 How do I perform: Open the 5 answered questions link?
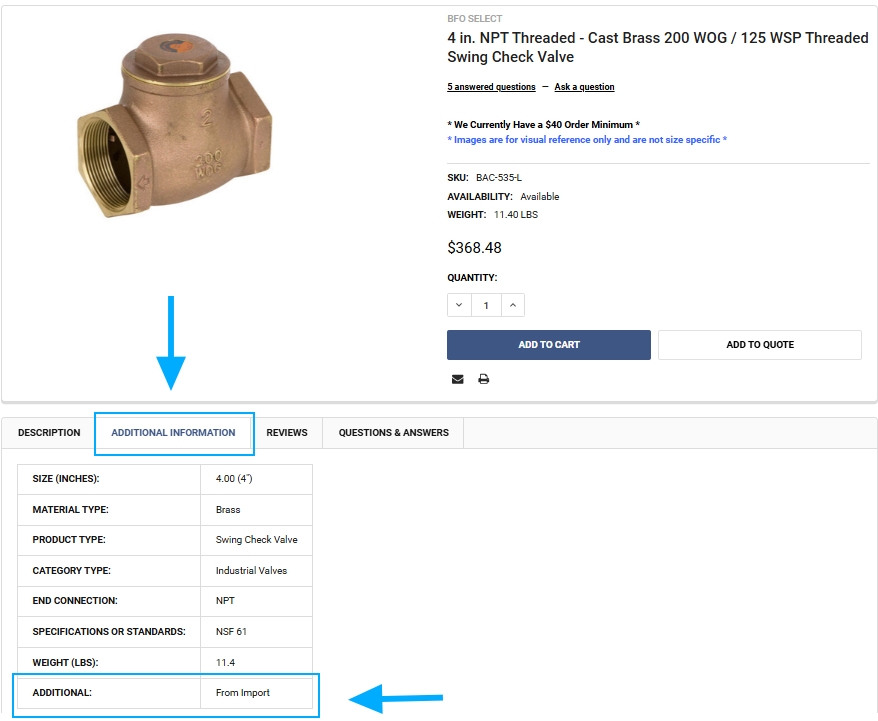click(x=491, y=87)
